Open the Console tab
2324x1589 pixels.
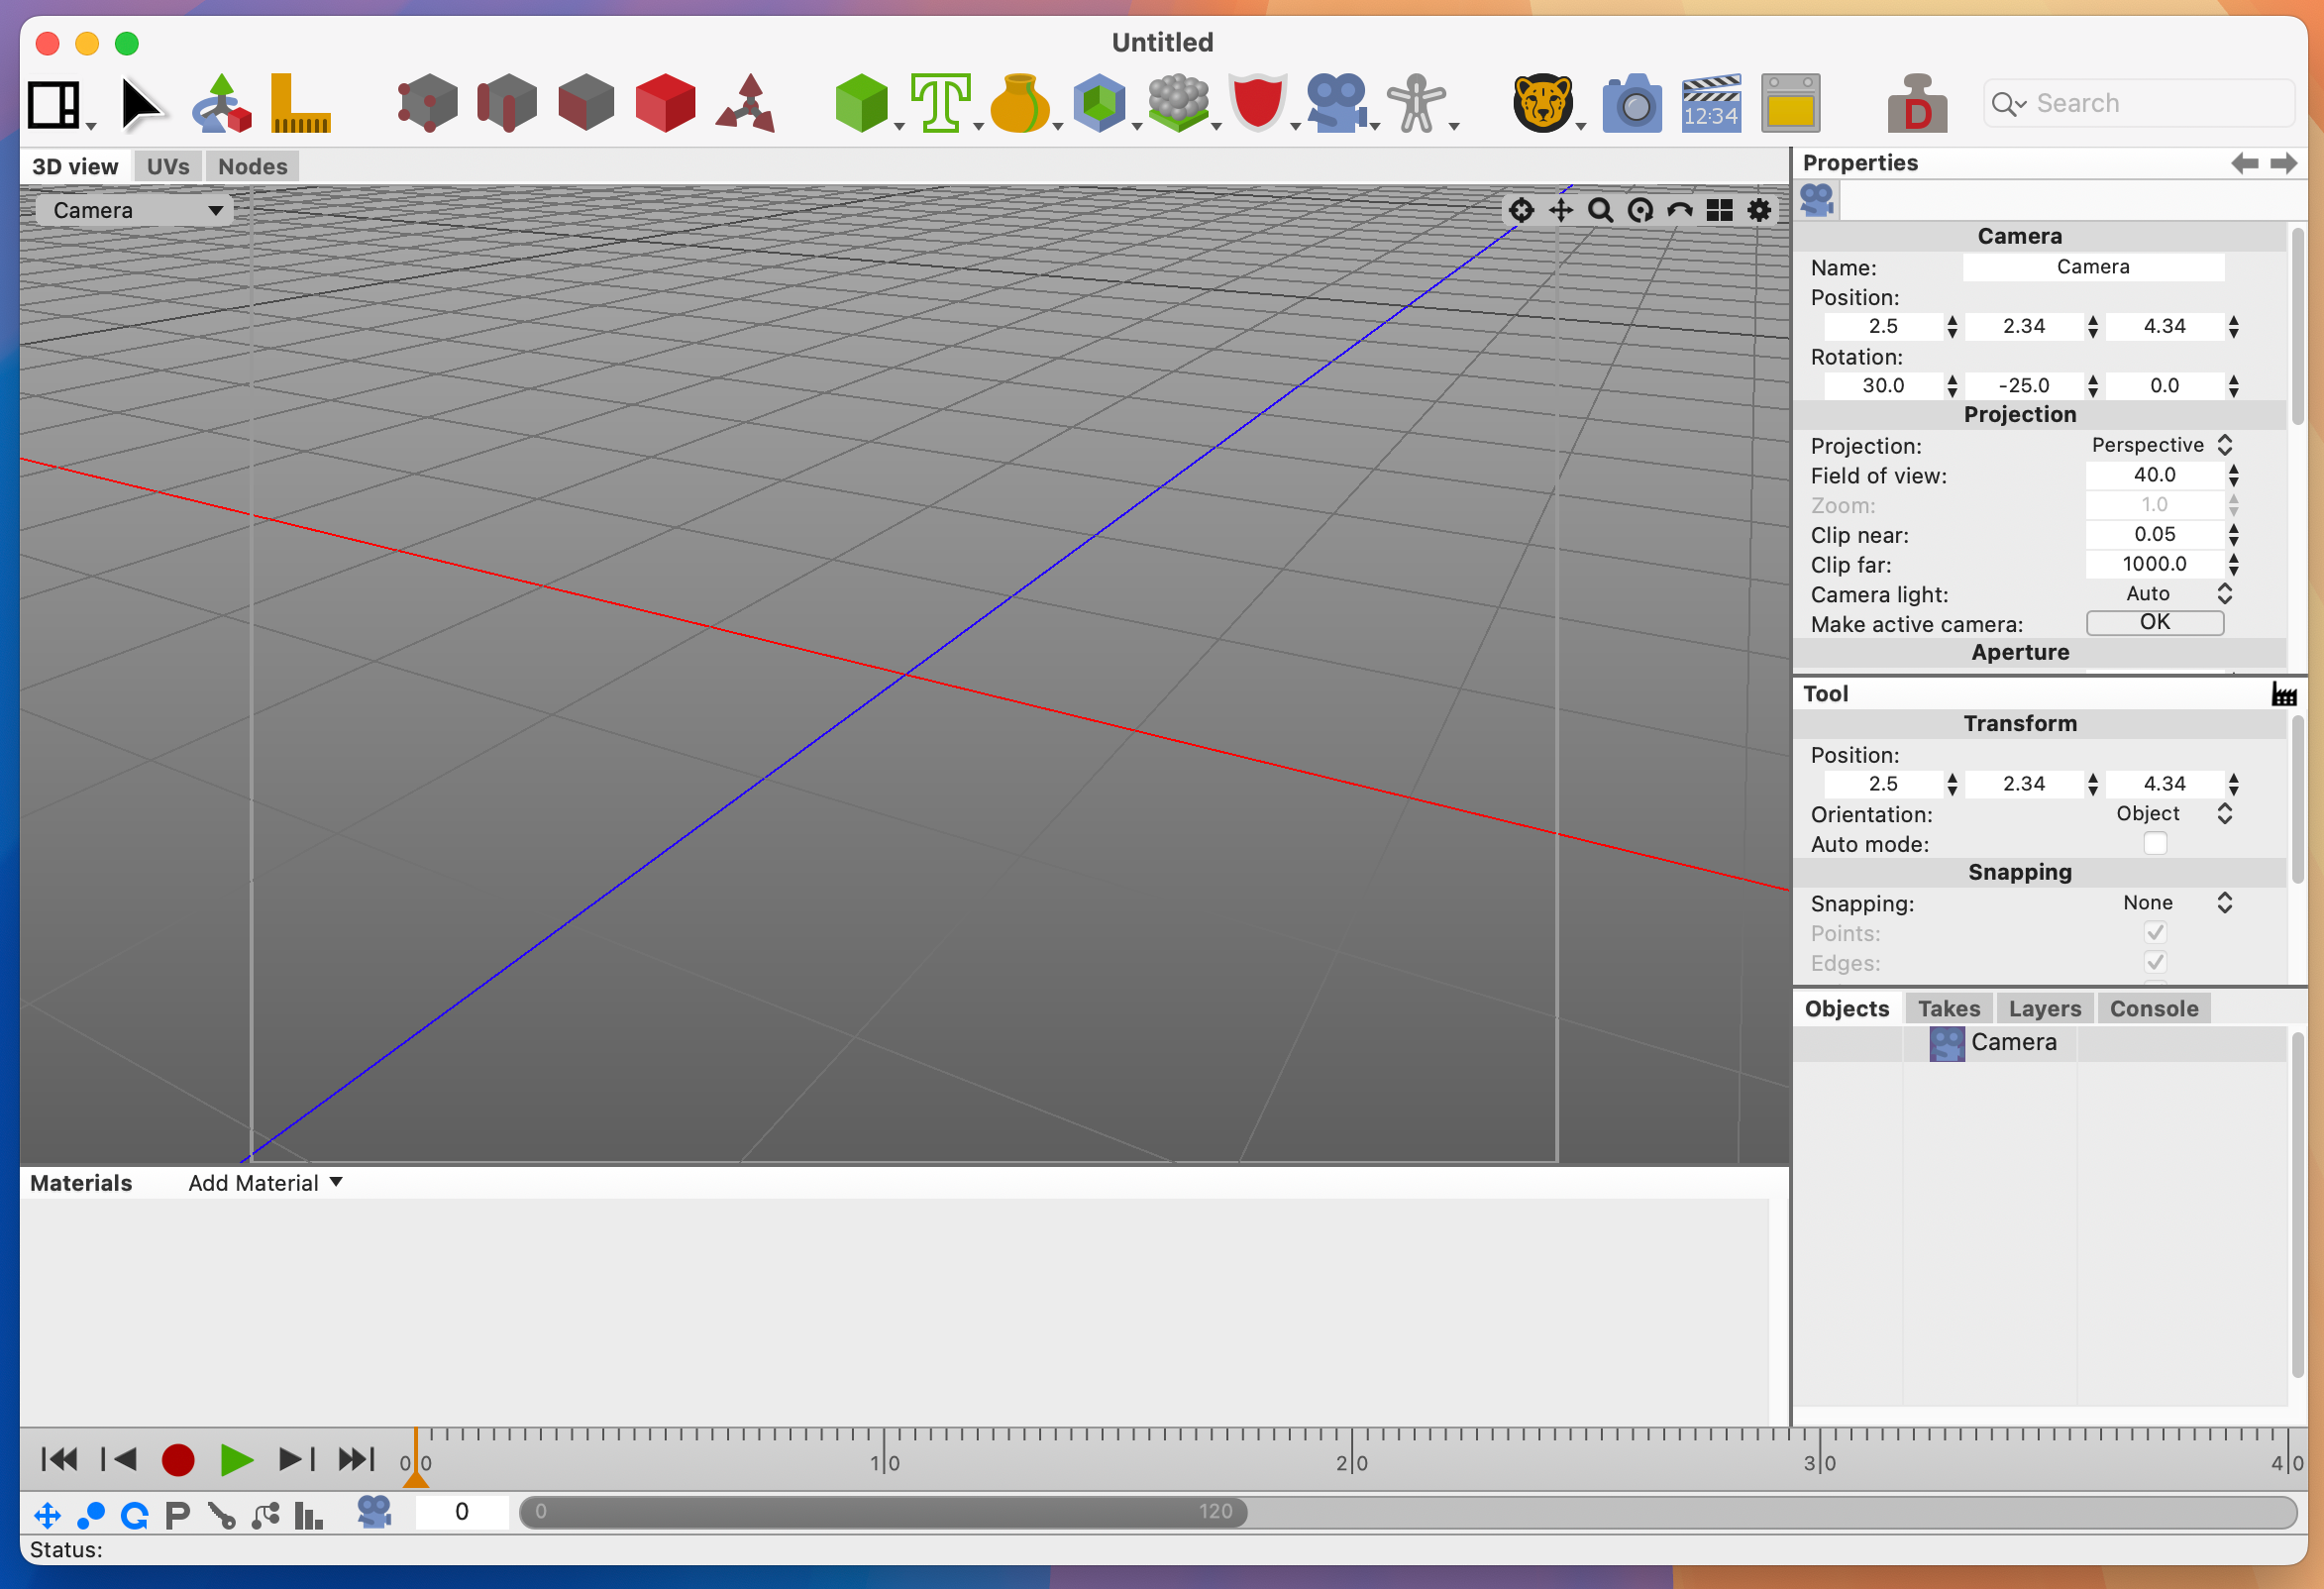click(2154, 1007)
